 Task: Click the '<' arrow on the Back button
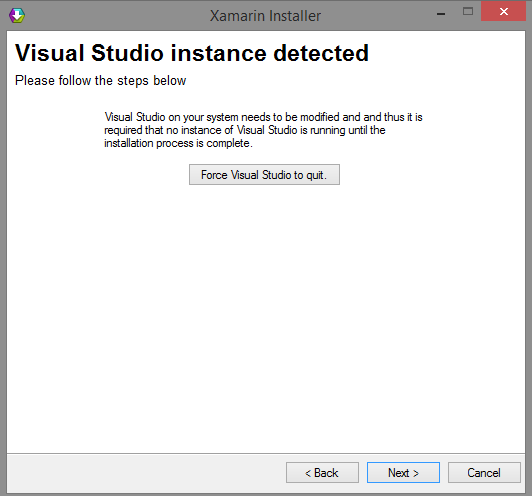tap(308, 473)
